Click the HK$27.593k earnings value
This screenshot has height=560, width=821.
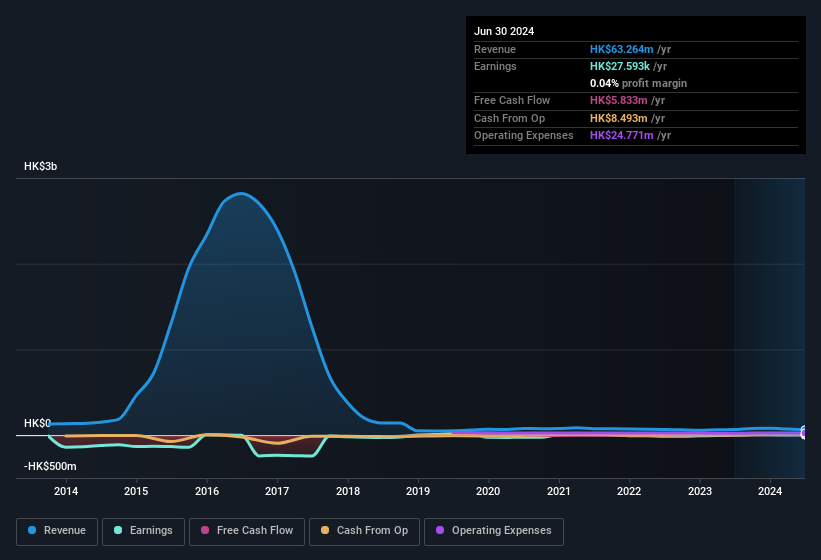pyautogui.click(x=620, y=66)
